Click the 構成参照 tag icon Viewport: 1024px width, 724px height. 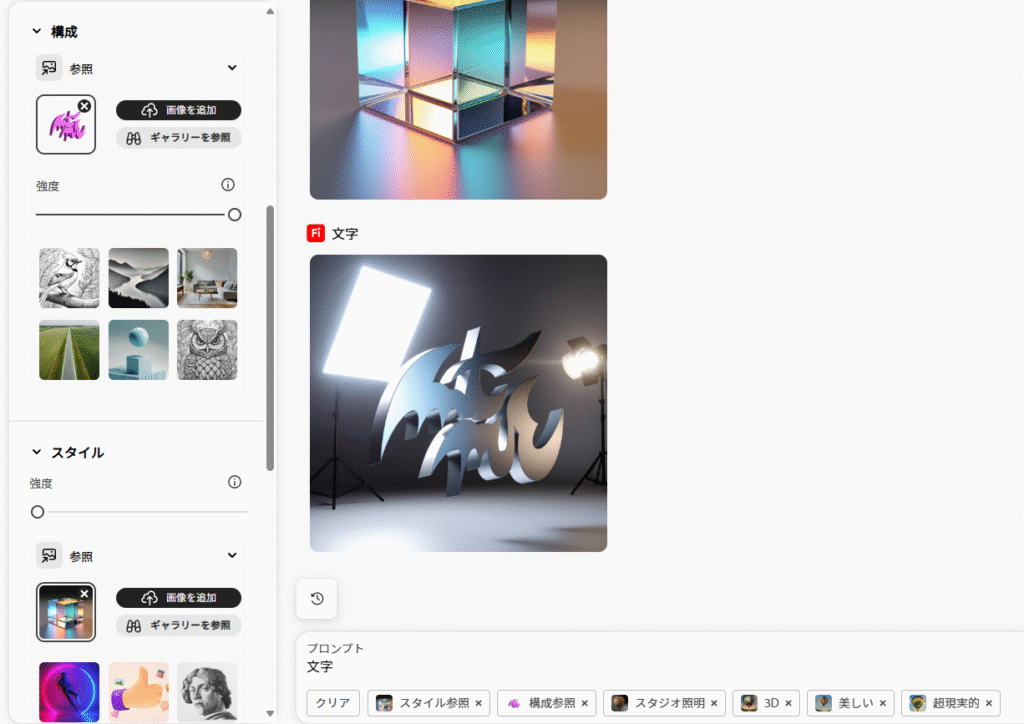(x=514, y=703)
